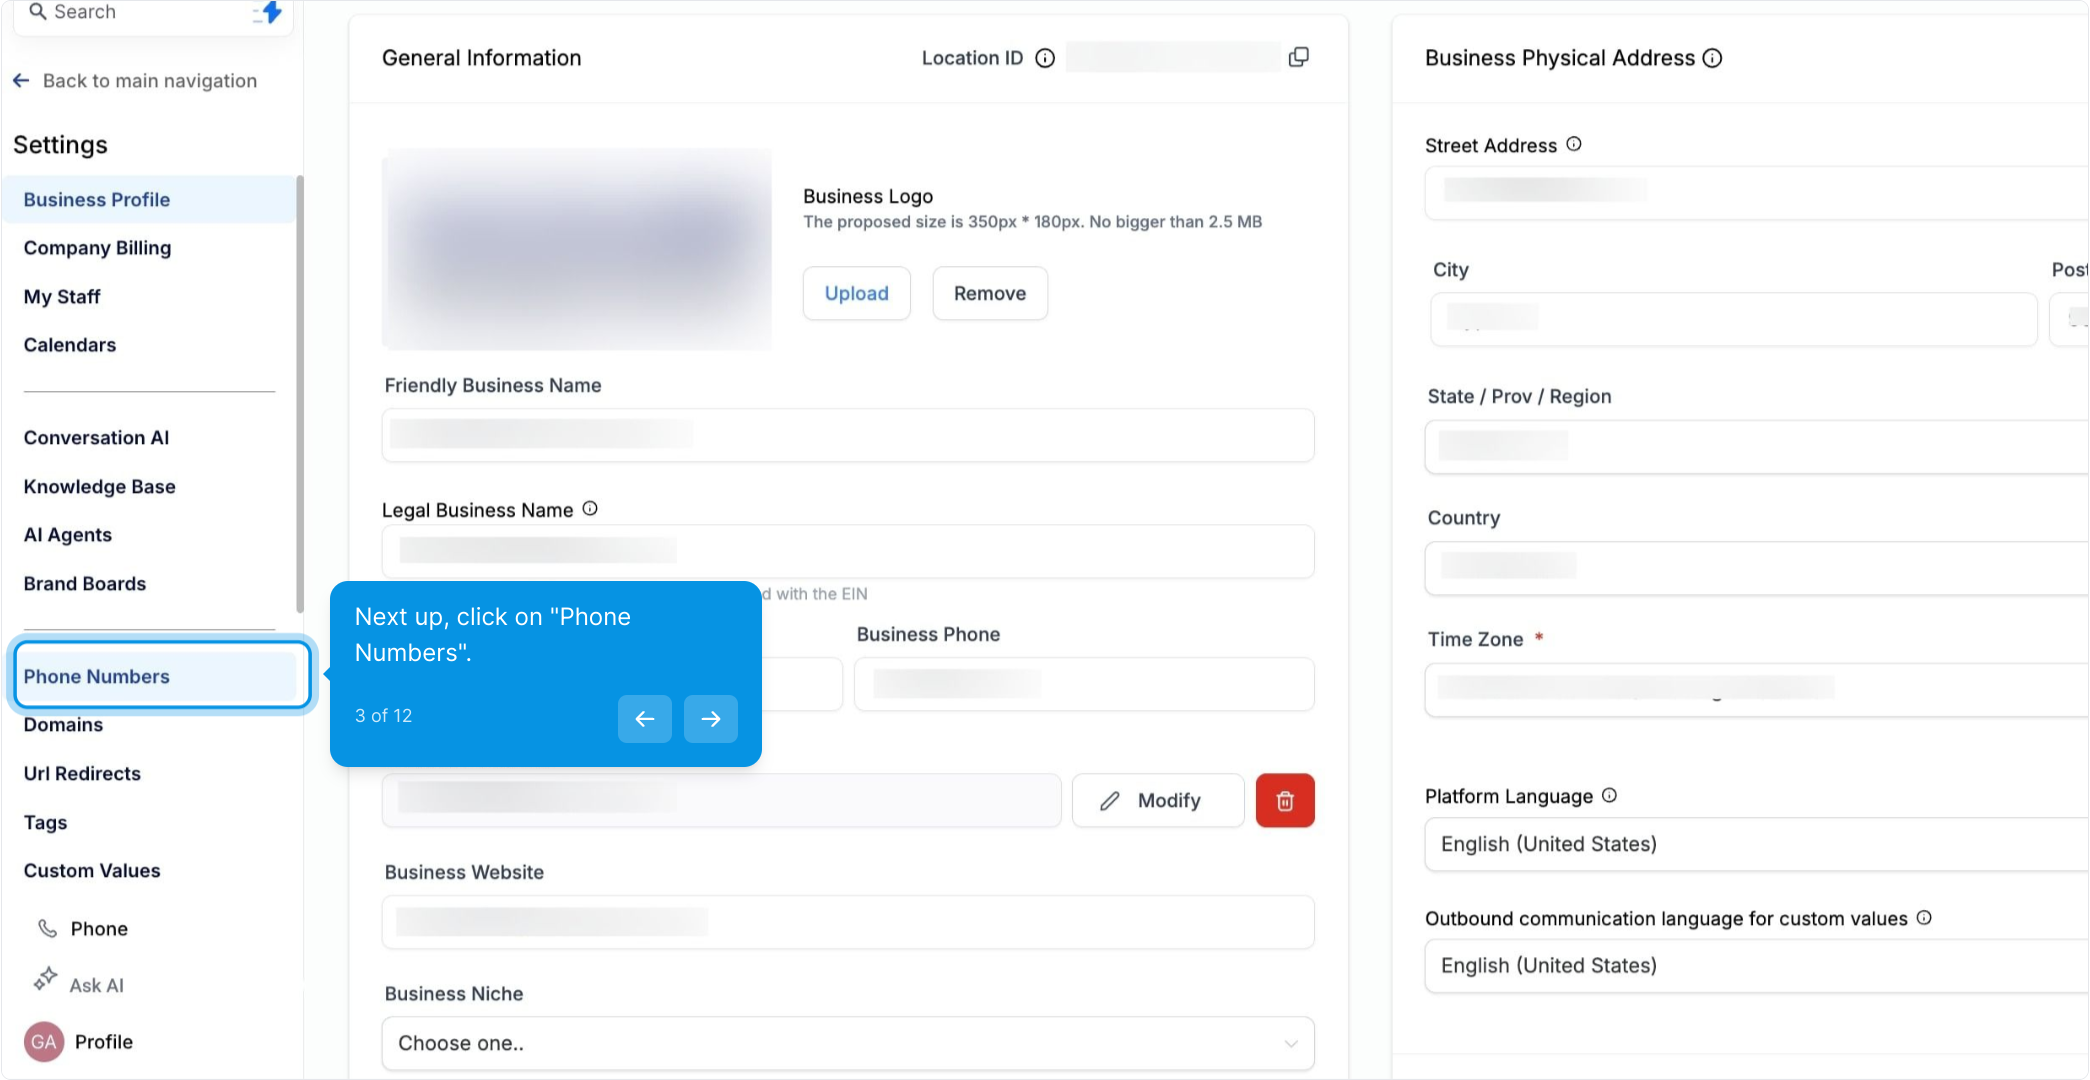This screenshot has width=2090, height=1080.
Task: Go to Company Billing settings
Action: click(97, 248)
